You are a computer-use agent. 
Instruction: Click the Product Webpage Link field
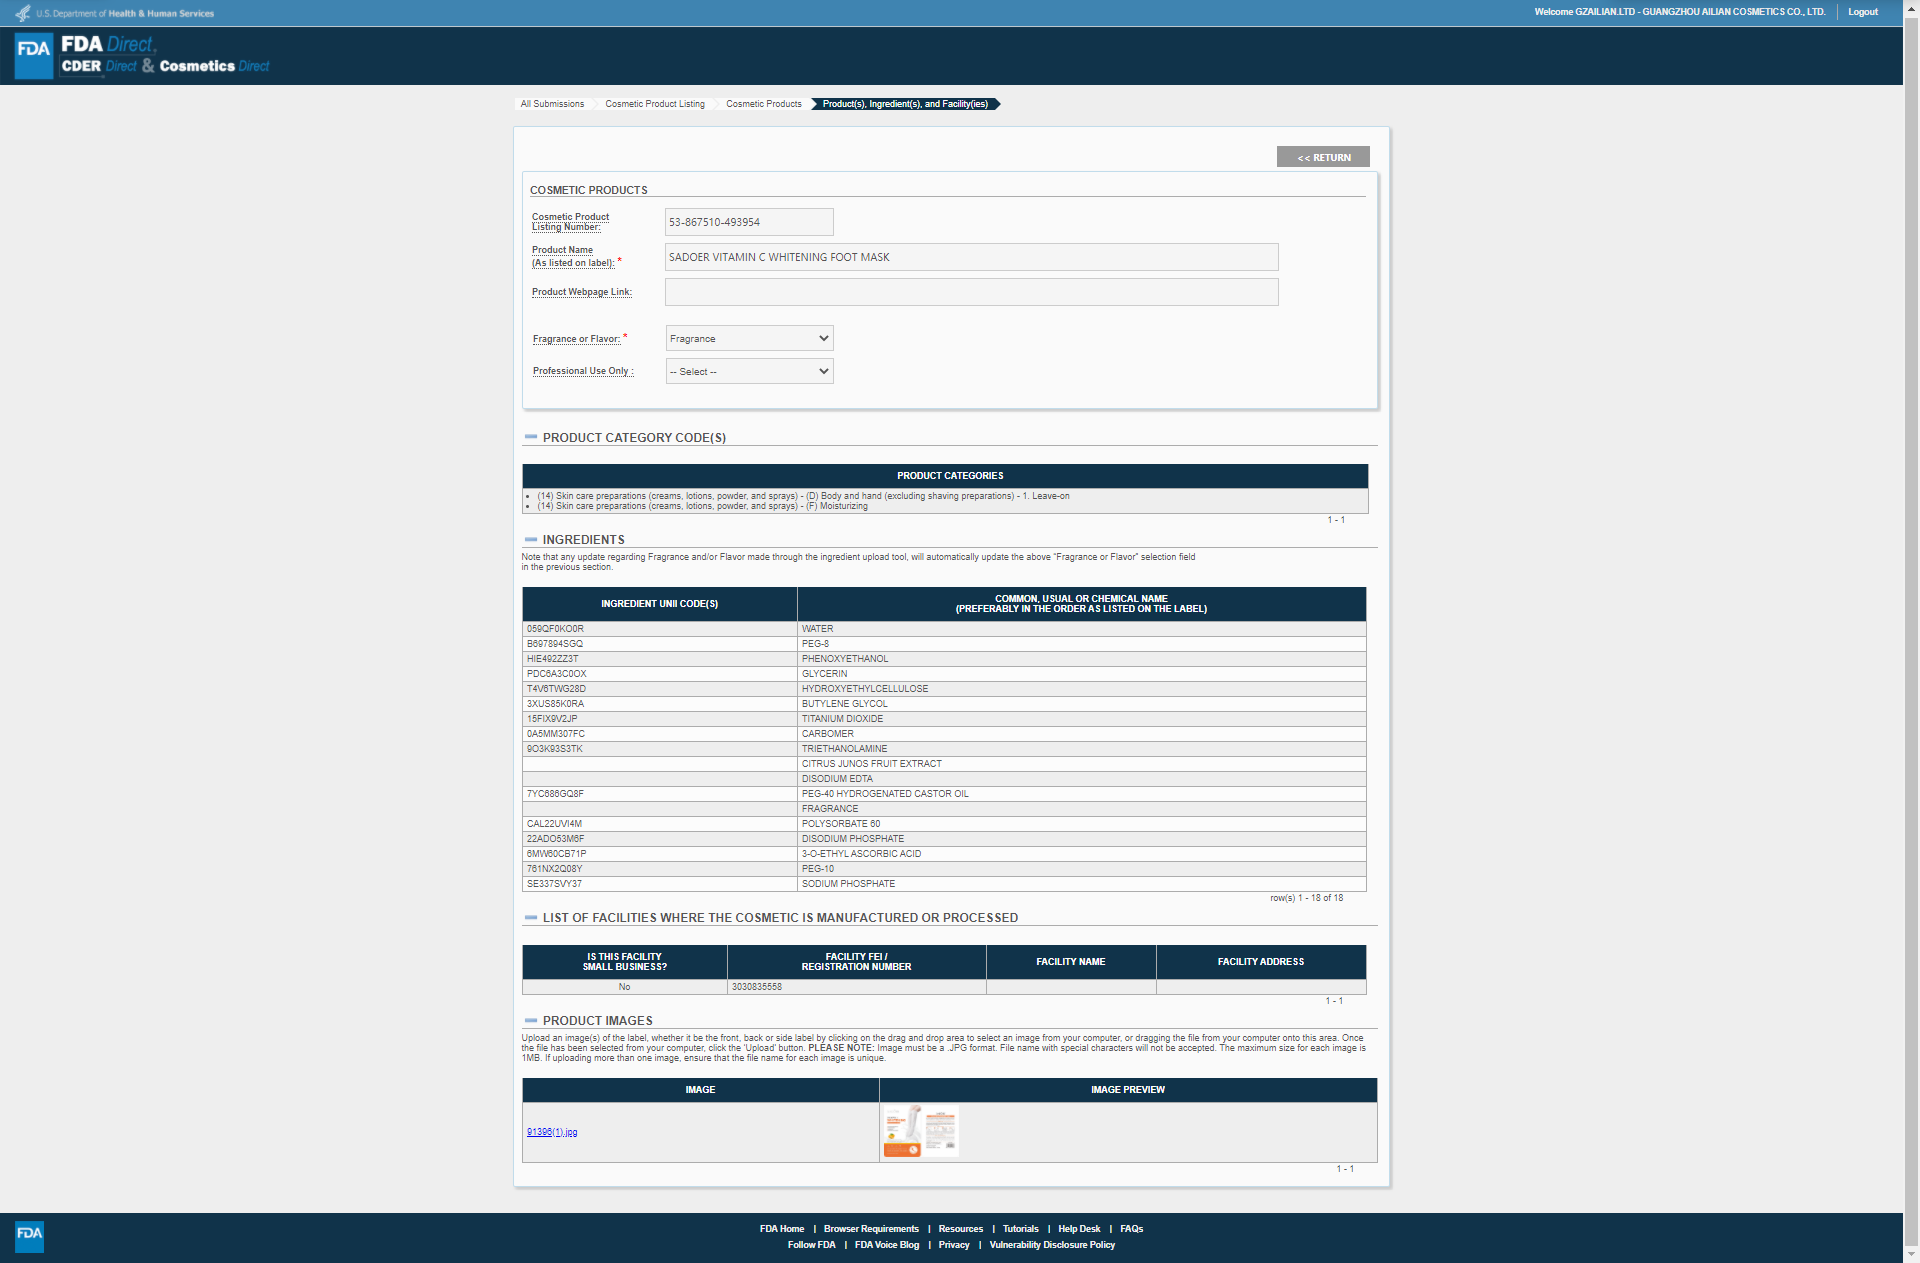click(x=971, y=292)
